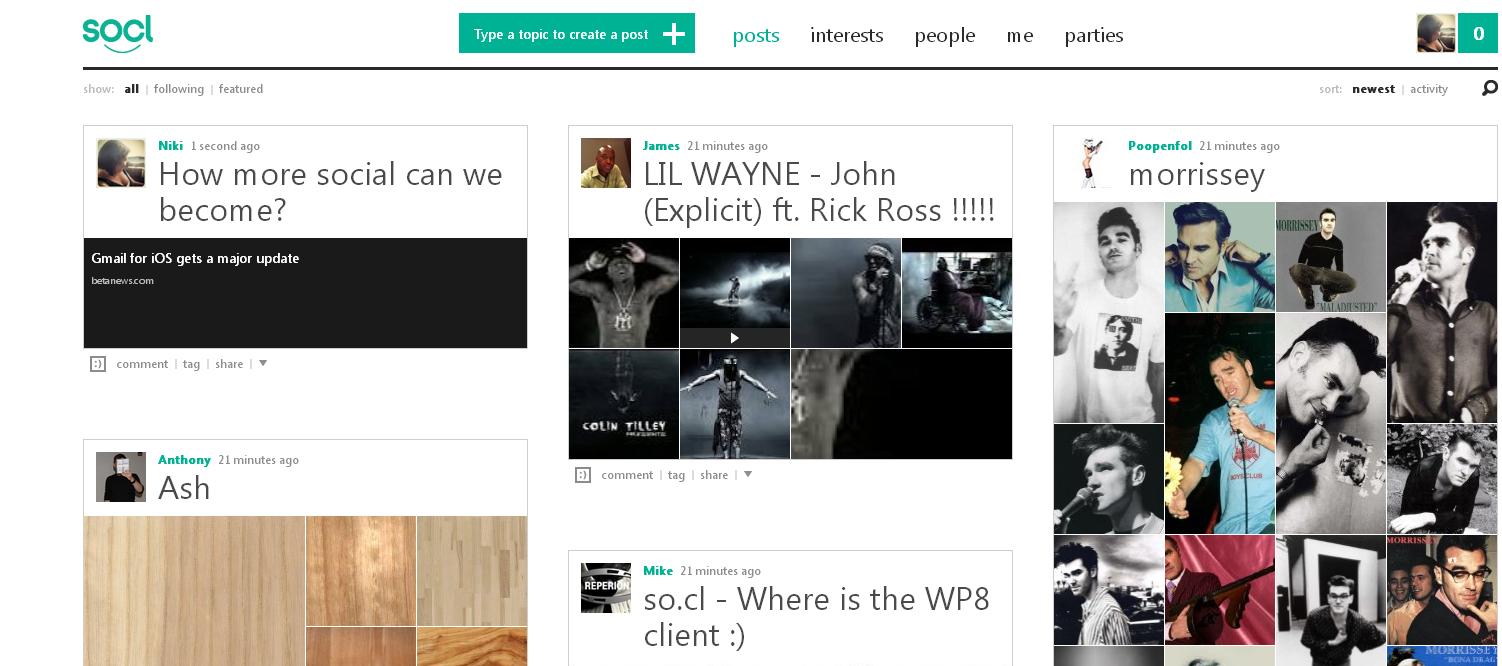
Task: Click the smiley icon under James's post
Action: tap(583, 475)
